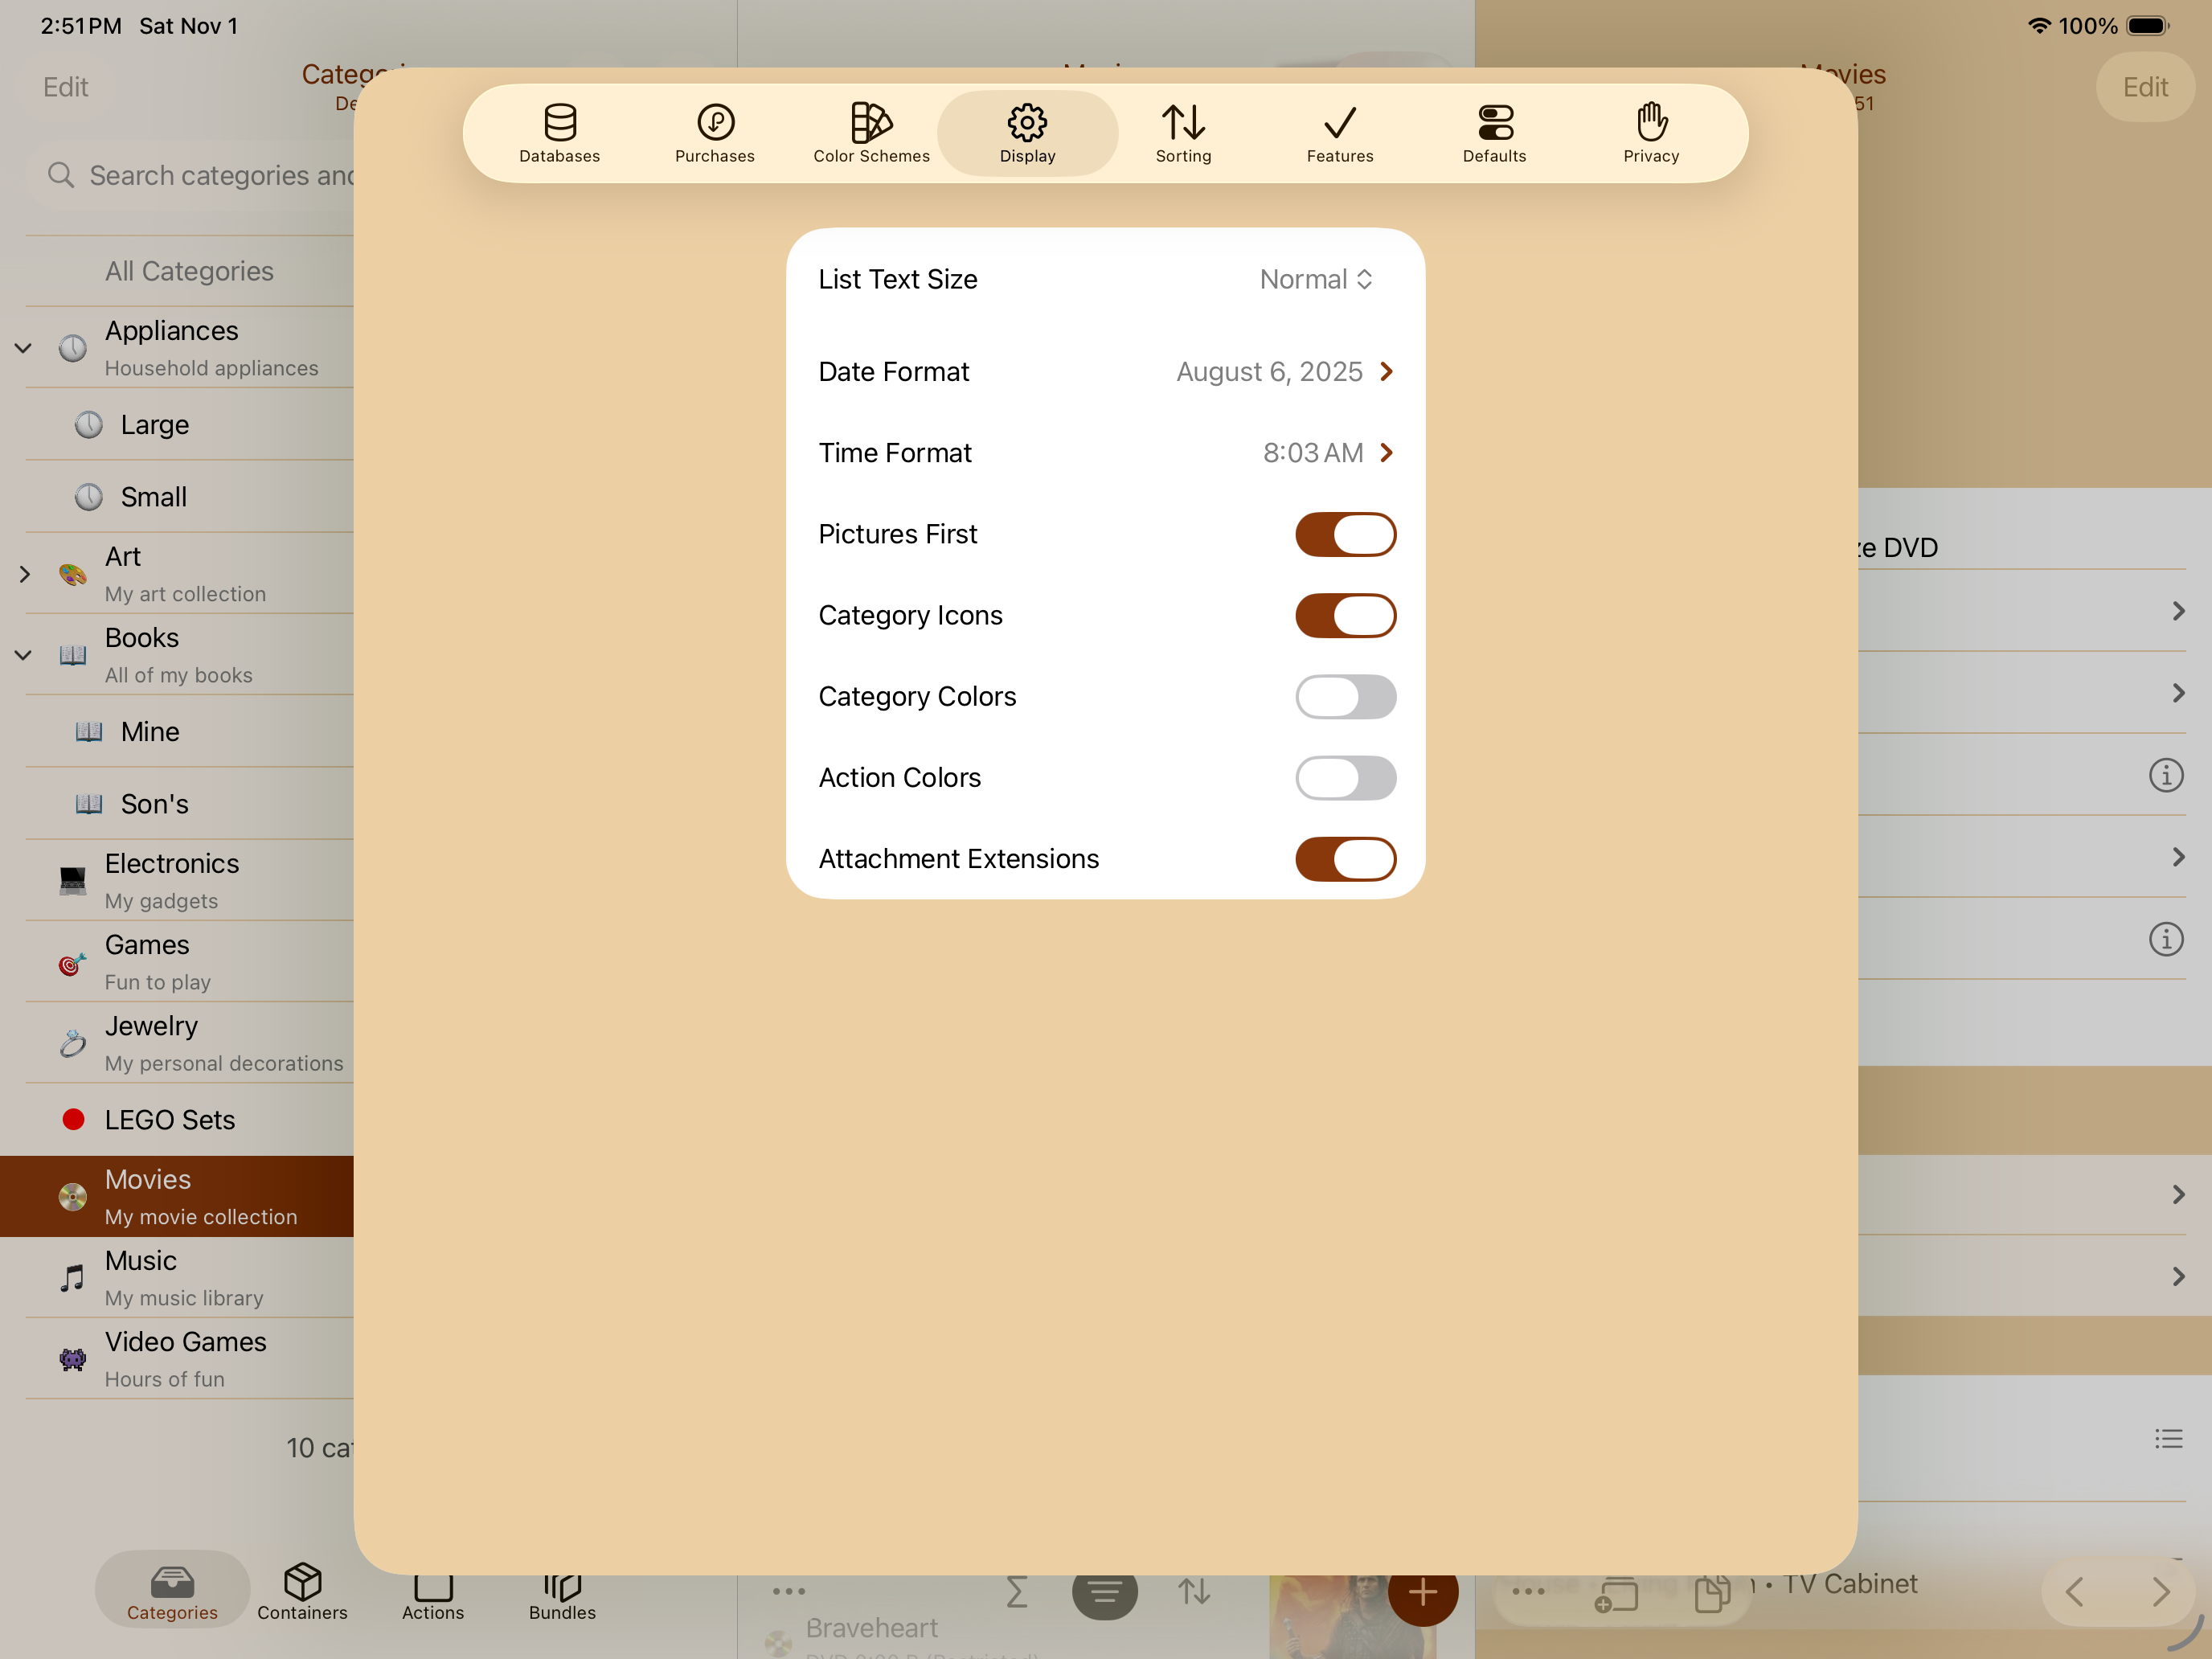This screenshot has height=1659, width=2212.
Task: Open the Privacy hand icon tab
Action: (x=1651, y=133)
